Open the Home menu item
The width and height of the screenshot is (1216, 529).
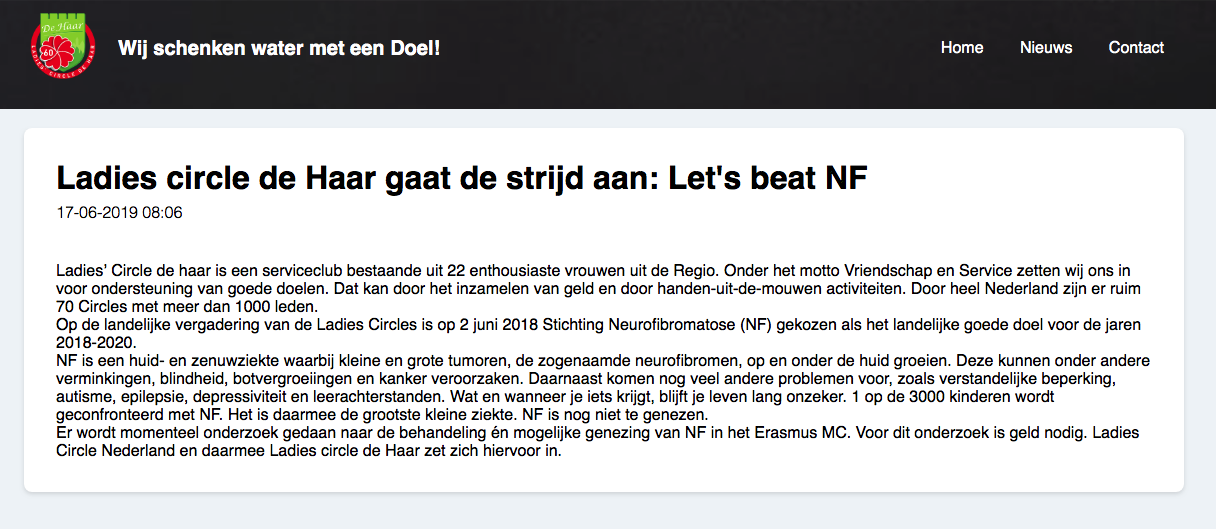(x=961, y=48)
